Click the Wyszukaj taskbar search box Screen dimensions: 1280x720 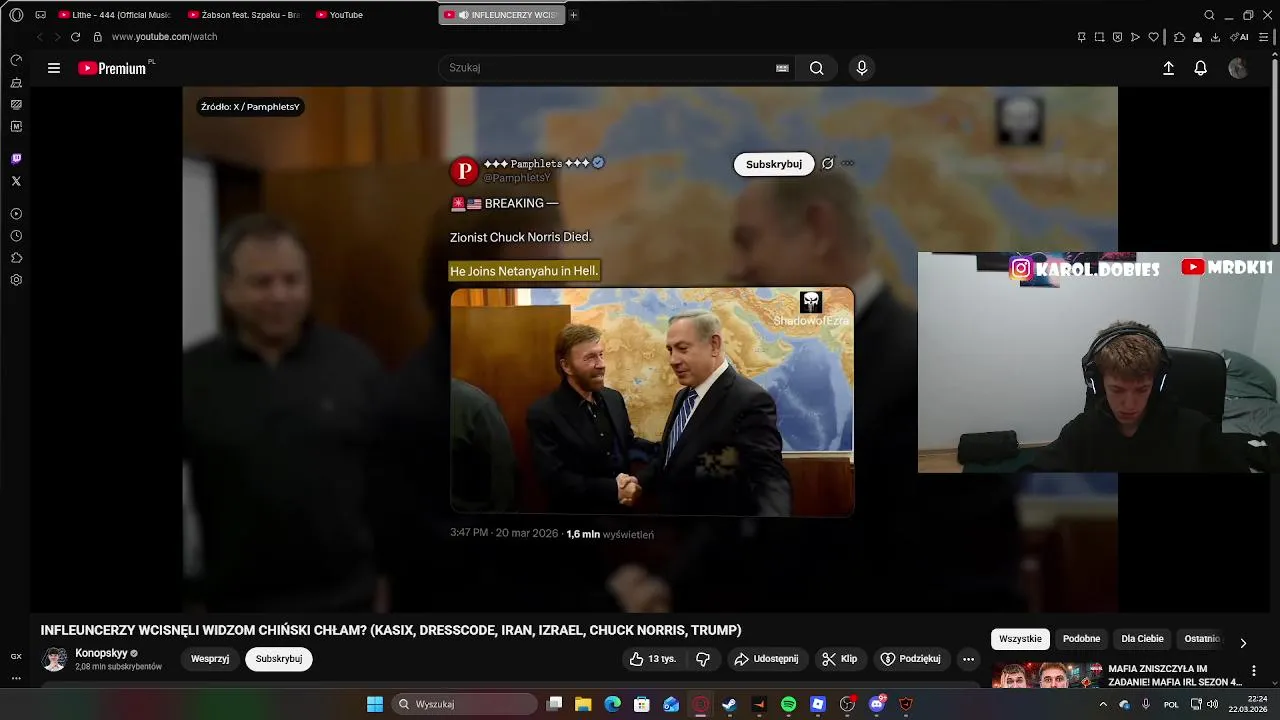(x=465, y=704)
